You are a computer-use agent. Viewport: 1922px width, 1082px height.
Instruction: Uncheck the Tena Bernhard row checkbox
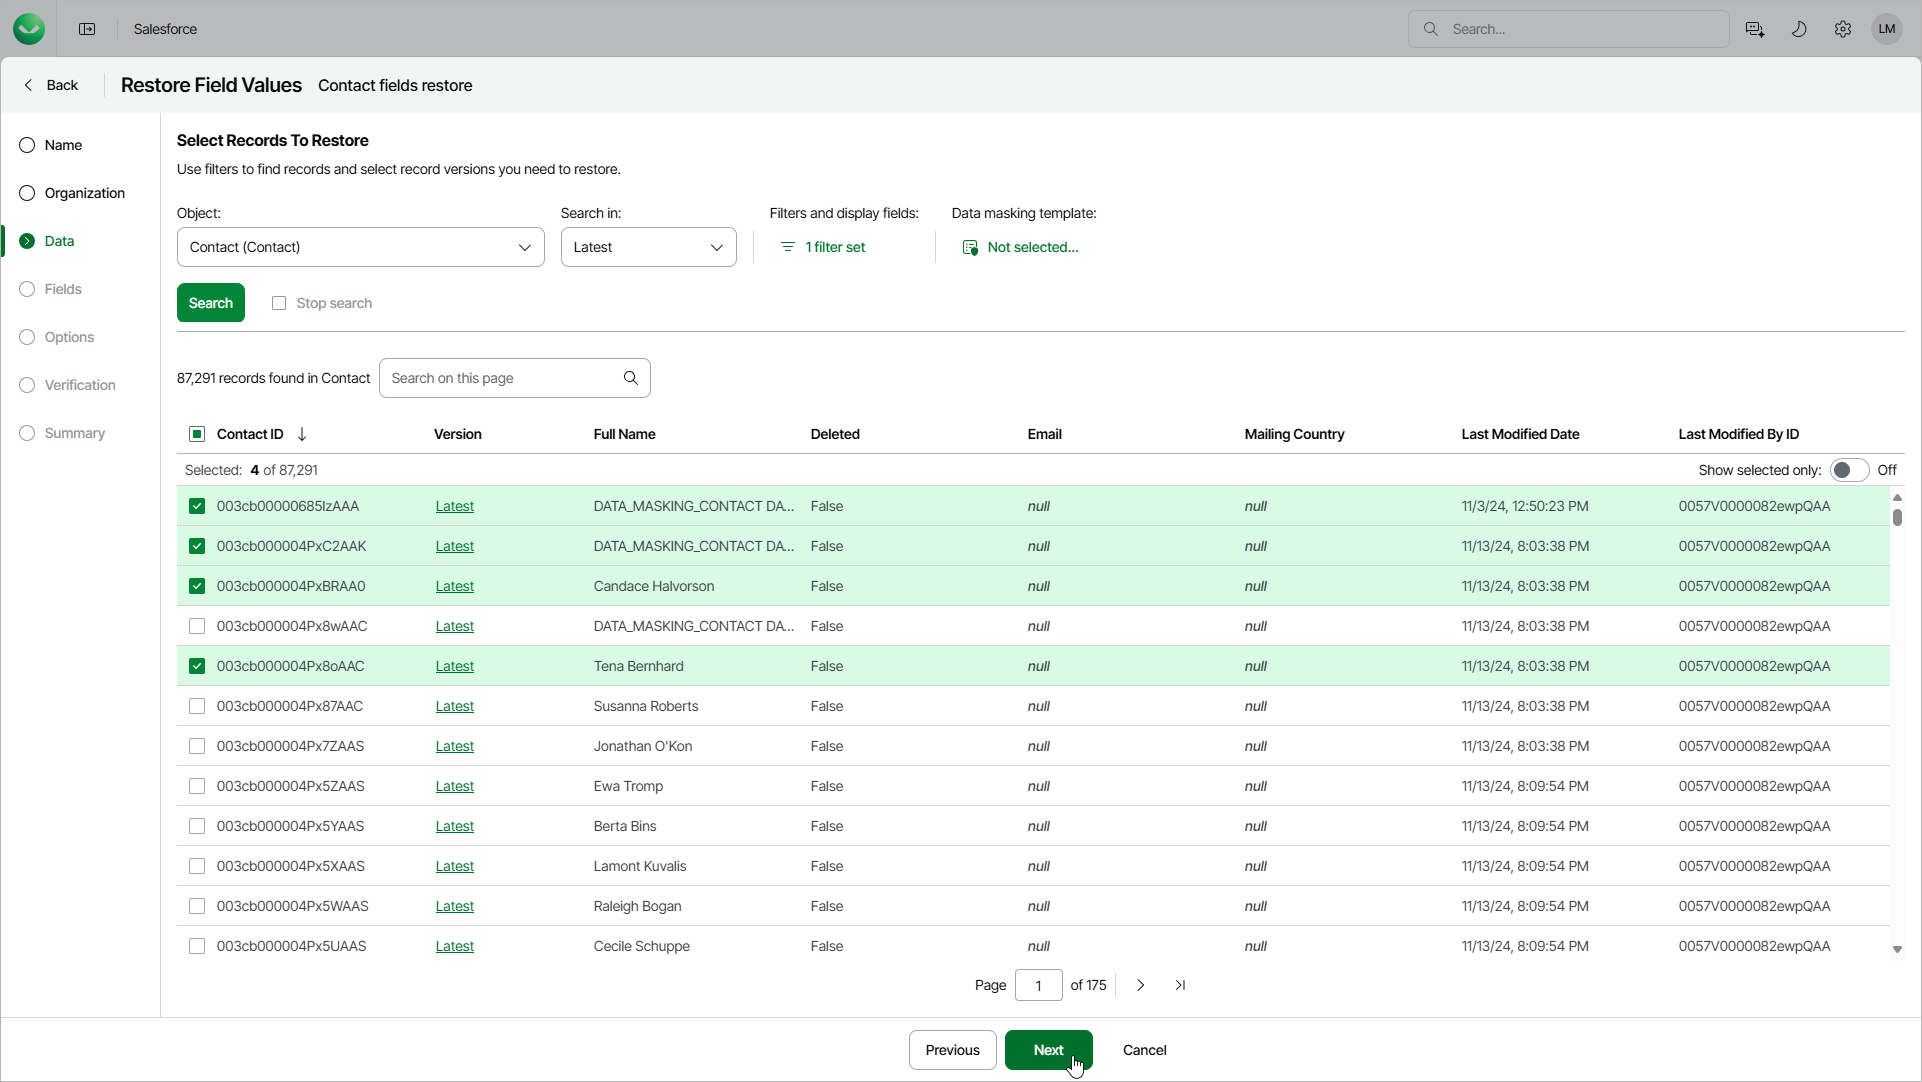tap(197, 666)
